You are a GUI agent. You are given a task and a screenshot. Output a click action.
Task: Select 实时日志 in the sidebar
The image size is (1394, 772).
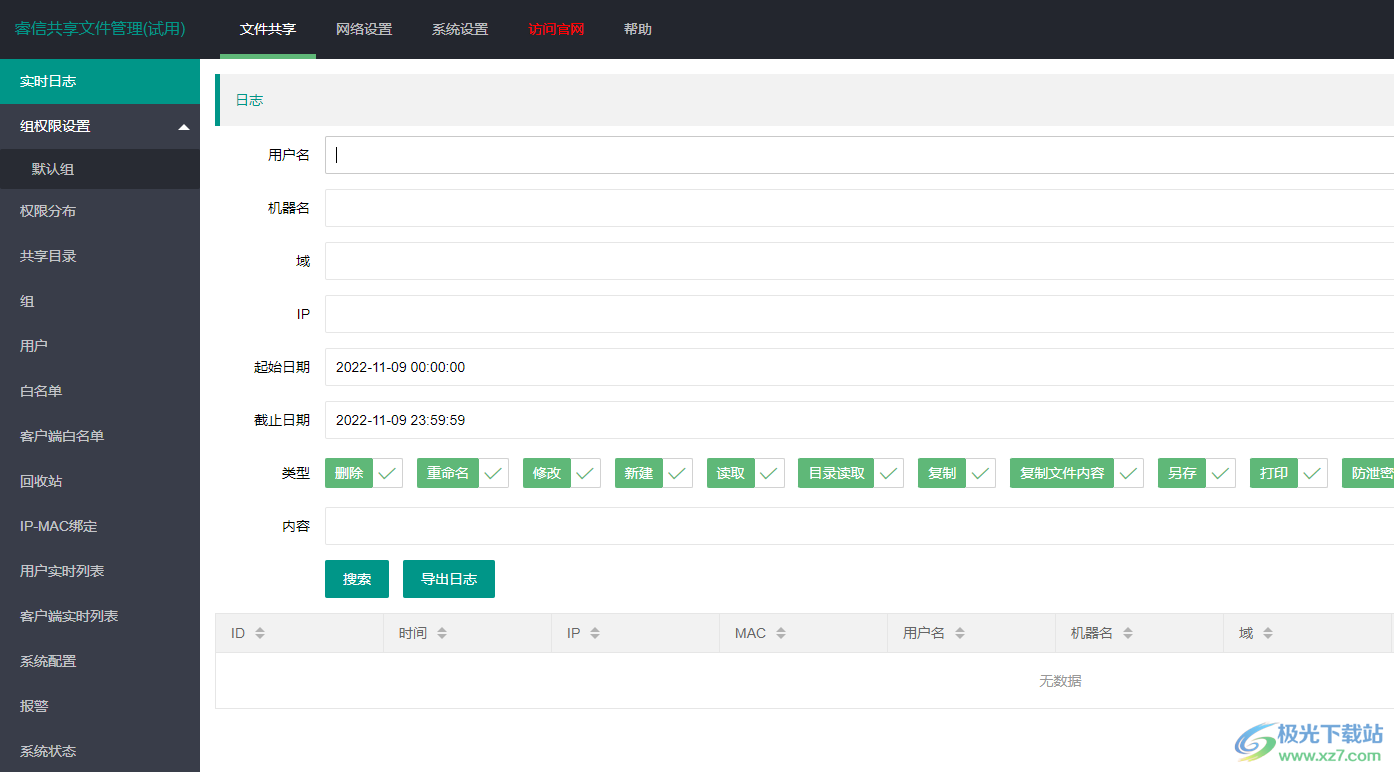point(100,81)
